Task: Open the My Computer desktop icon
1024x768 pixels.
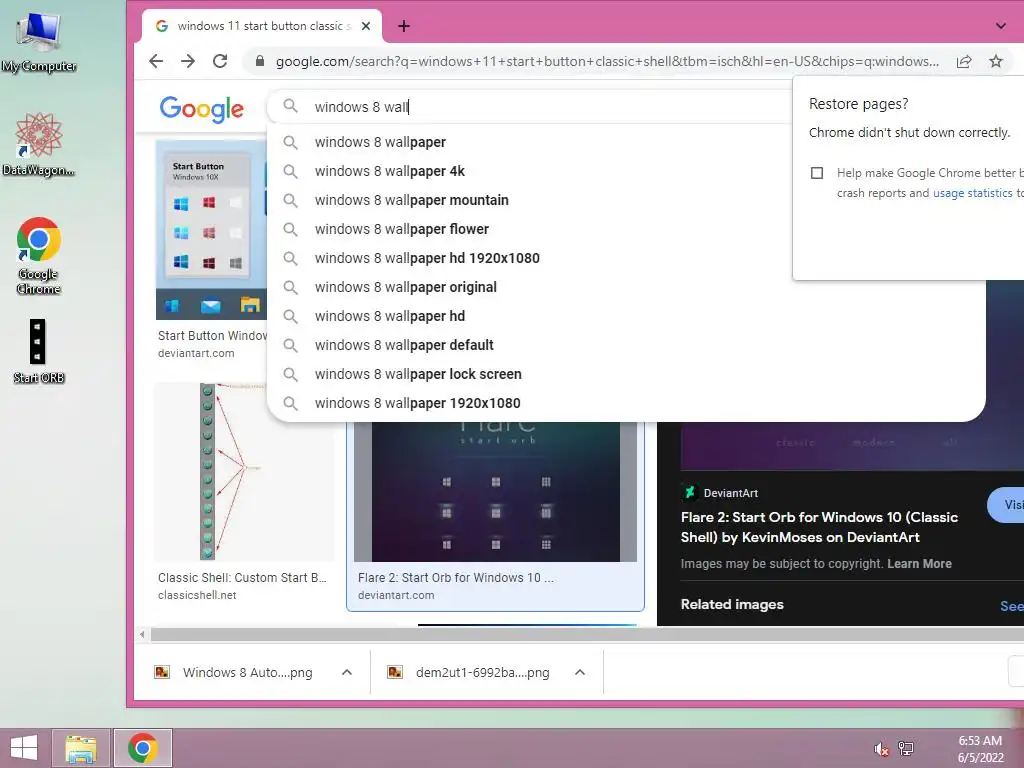Action: pyautogui.click(x=39, y=40)
